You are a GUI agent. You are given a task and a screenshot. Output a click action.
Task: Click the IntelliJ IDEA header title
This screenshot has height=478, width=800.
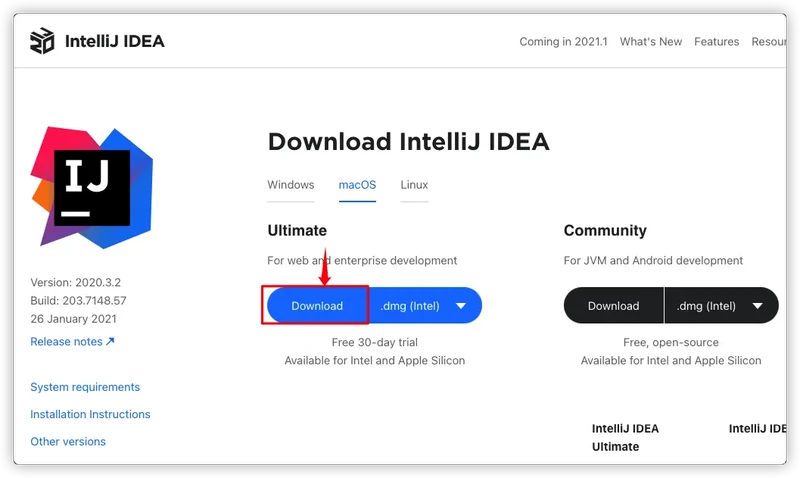(x=114, y=41)
